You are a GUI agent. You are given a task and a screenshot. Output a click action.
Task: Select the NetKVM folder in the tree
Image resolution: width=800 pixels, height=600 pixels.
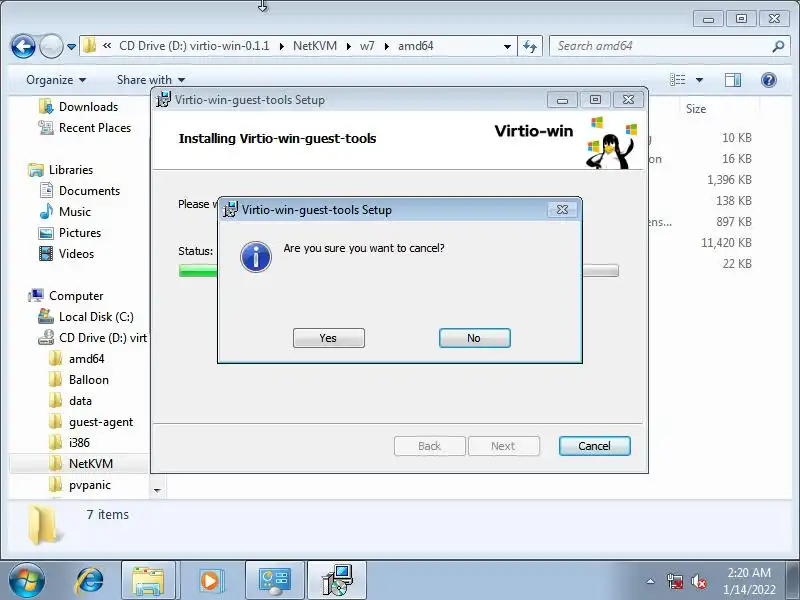tap(91, 463)
